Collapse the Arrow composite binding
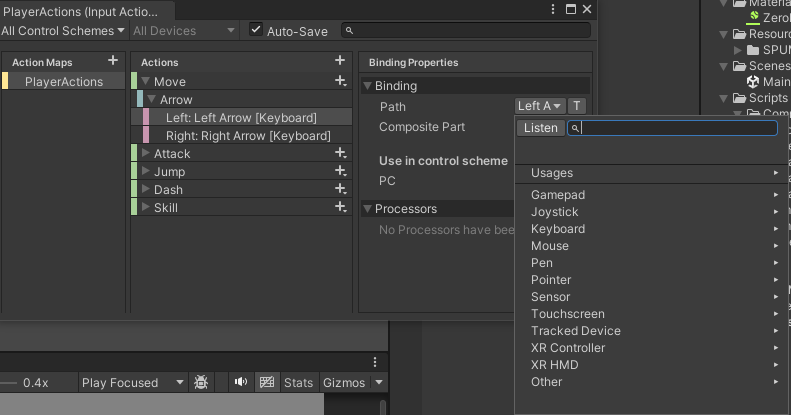Viewport: 791px width, 415px height. pos(152,100)
